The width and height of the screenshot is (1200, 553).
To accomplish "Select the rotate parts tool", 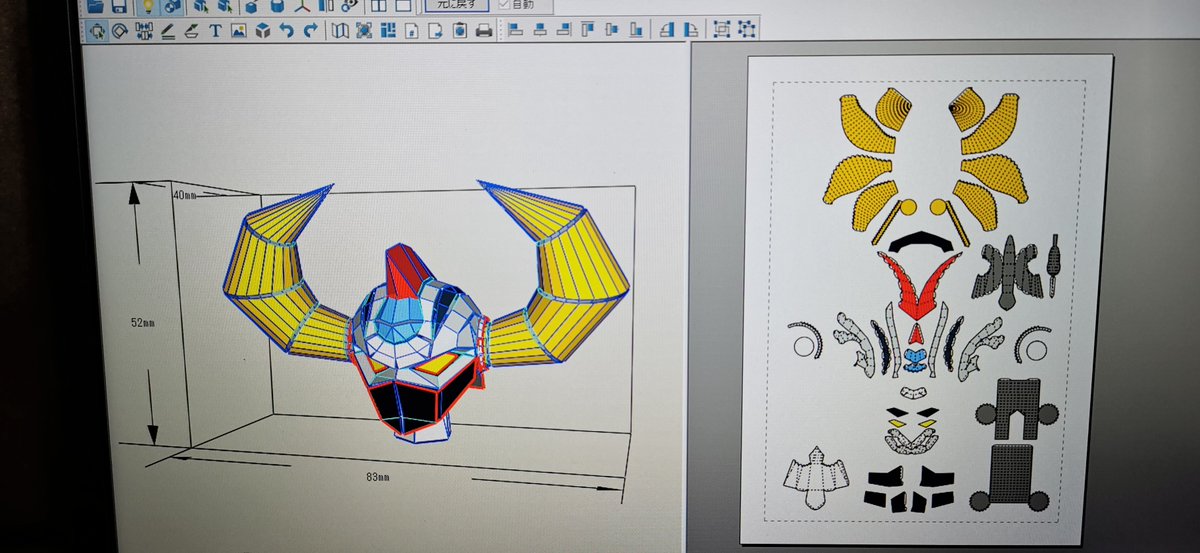I will point(119,30).
